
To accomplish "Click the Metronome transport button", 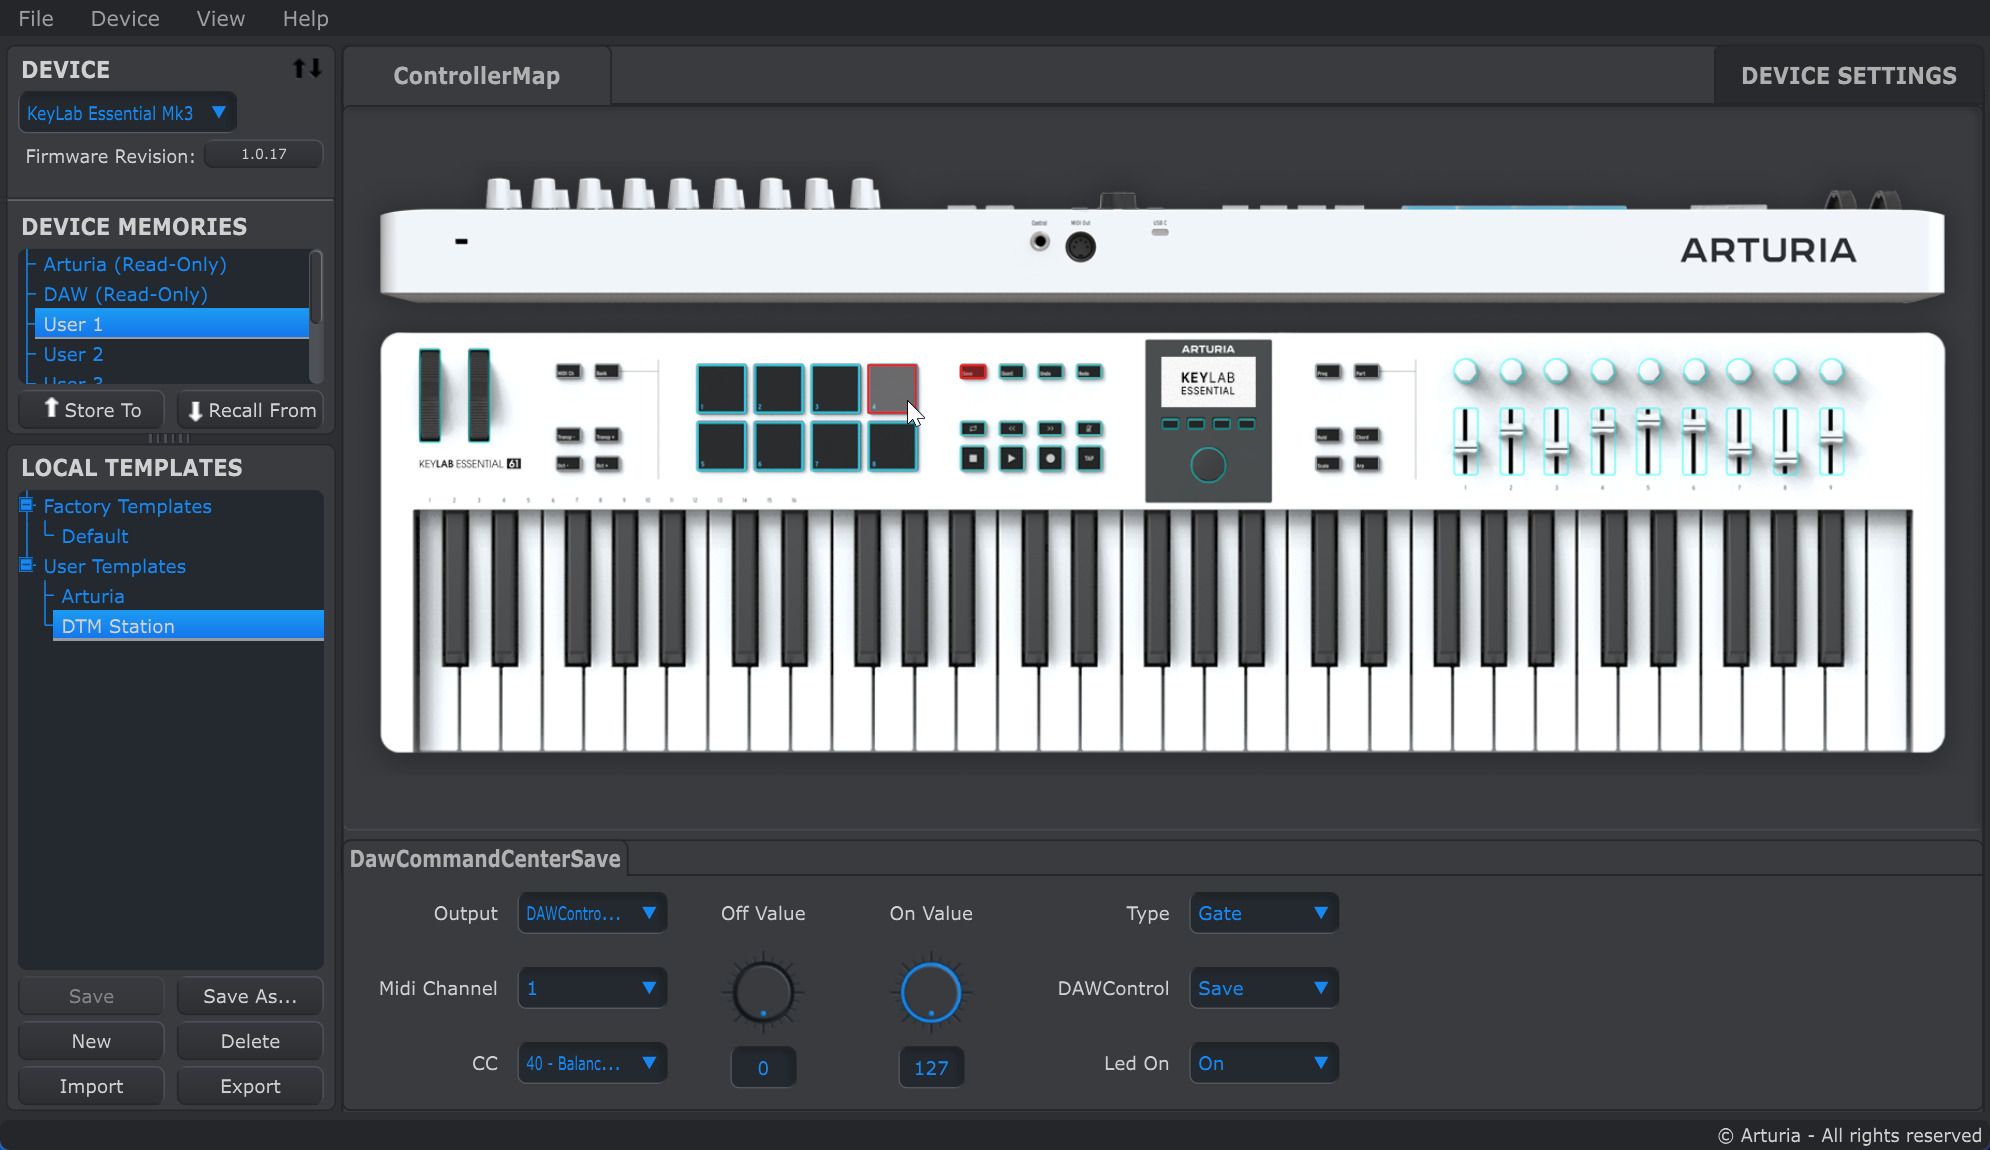I will (1089, 429).
